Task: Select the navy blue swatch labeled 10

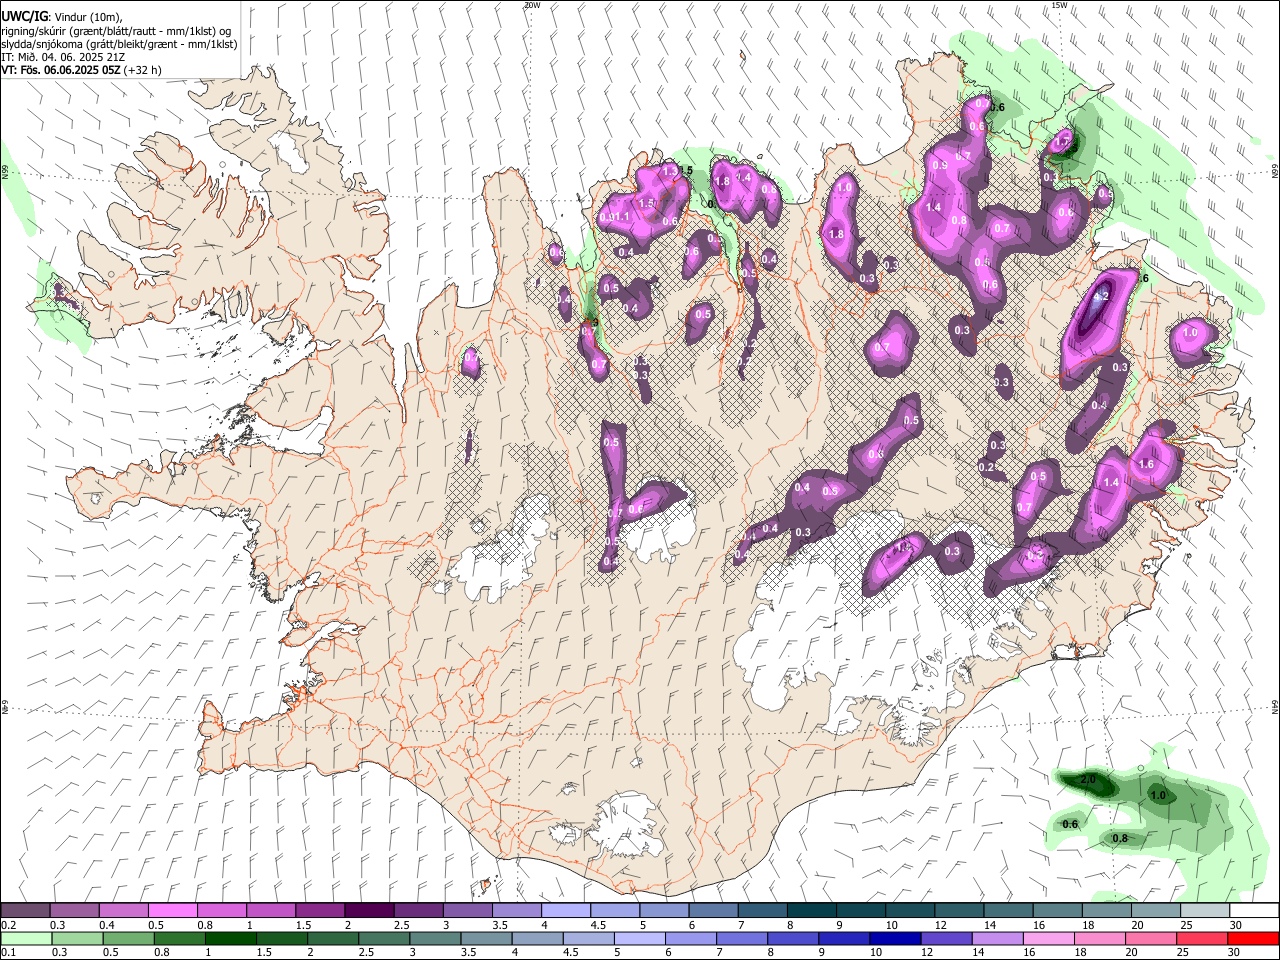Action: pos(894,939)
